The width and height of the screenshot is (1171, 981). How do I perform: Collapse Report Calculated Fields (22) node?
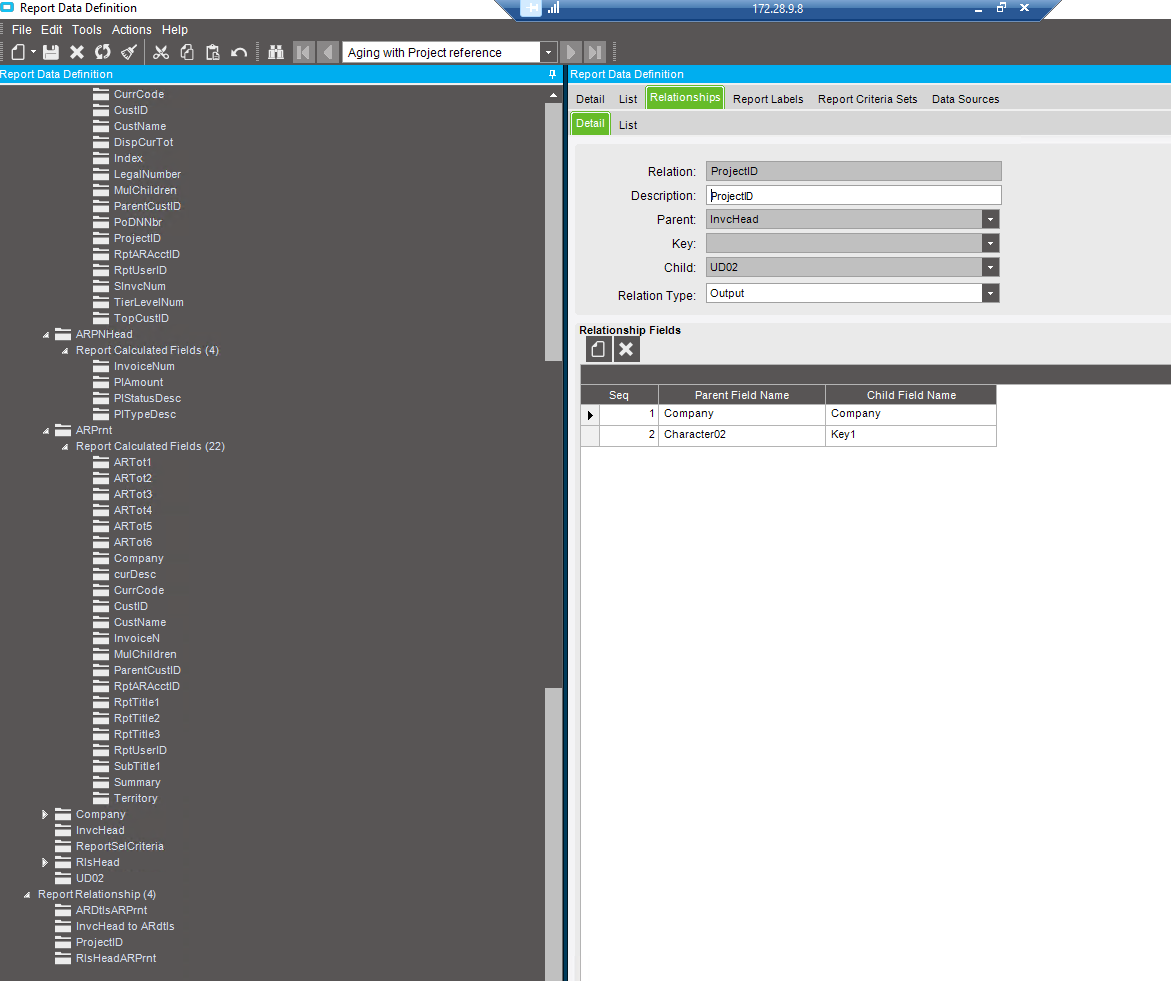[x=65, y=446]
